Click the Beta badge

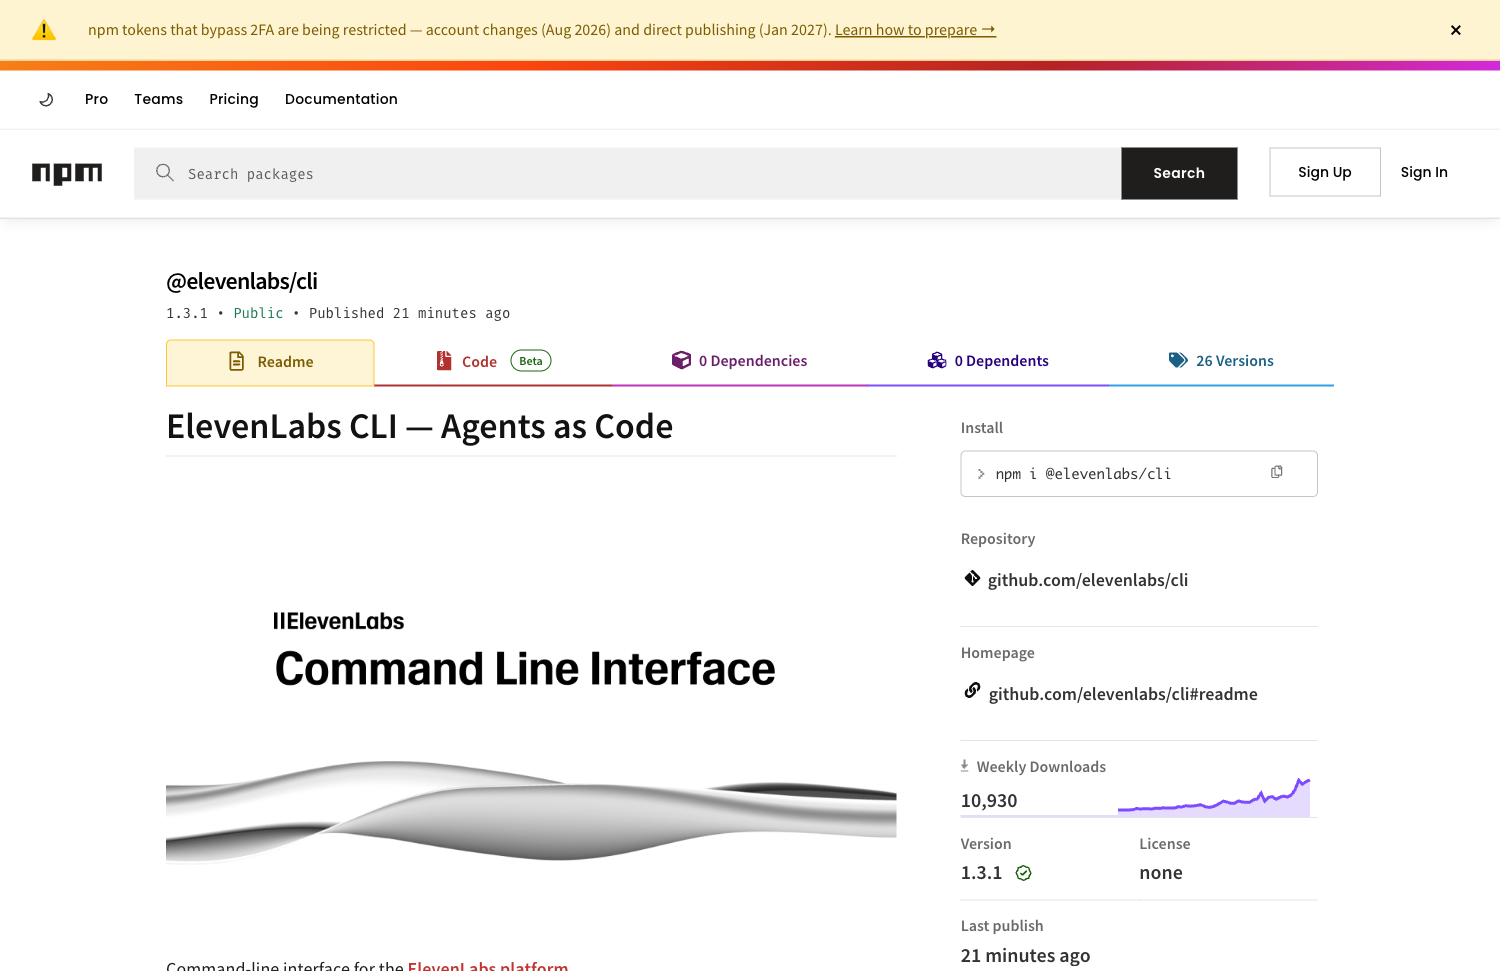click(x=531, y=361)
